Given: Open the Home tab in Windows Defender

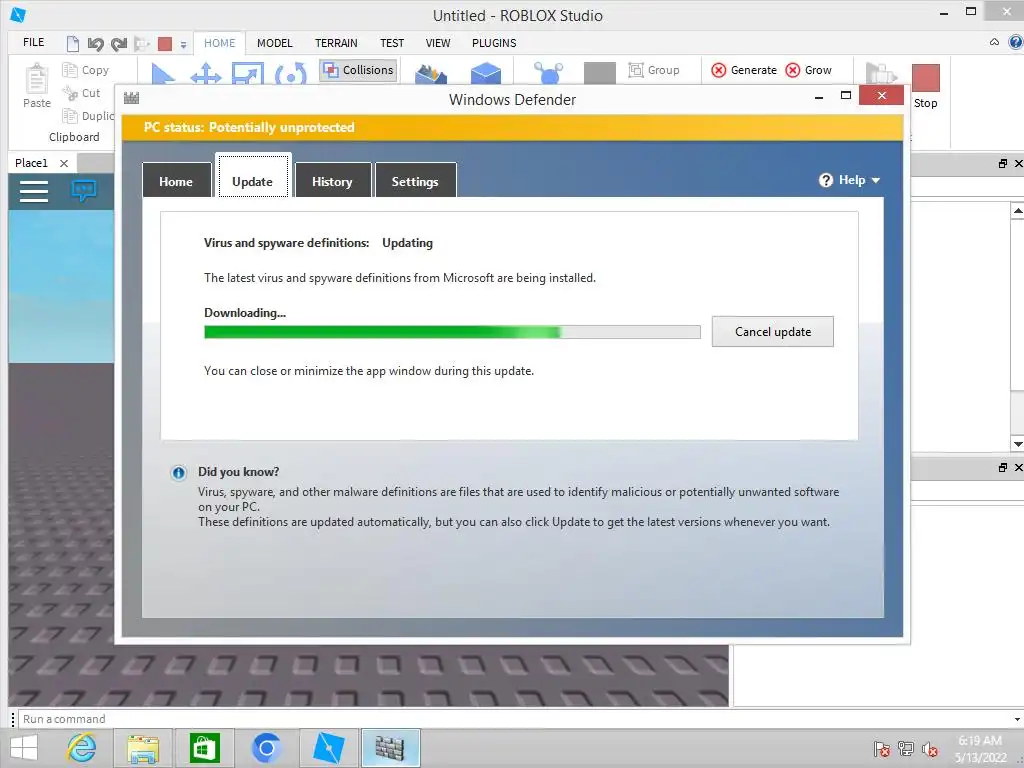Looking at the screenshot, I should (176, 181).
